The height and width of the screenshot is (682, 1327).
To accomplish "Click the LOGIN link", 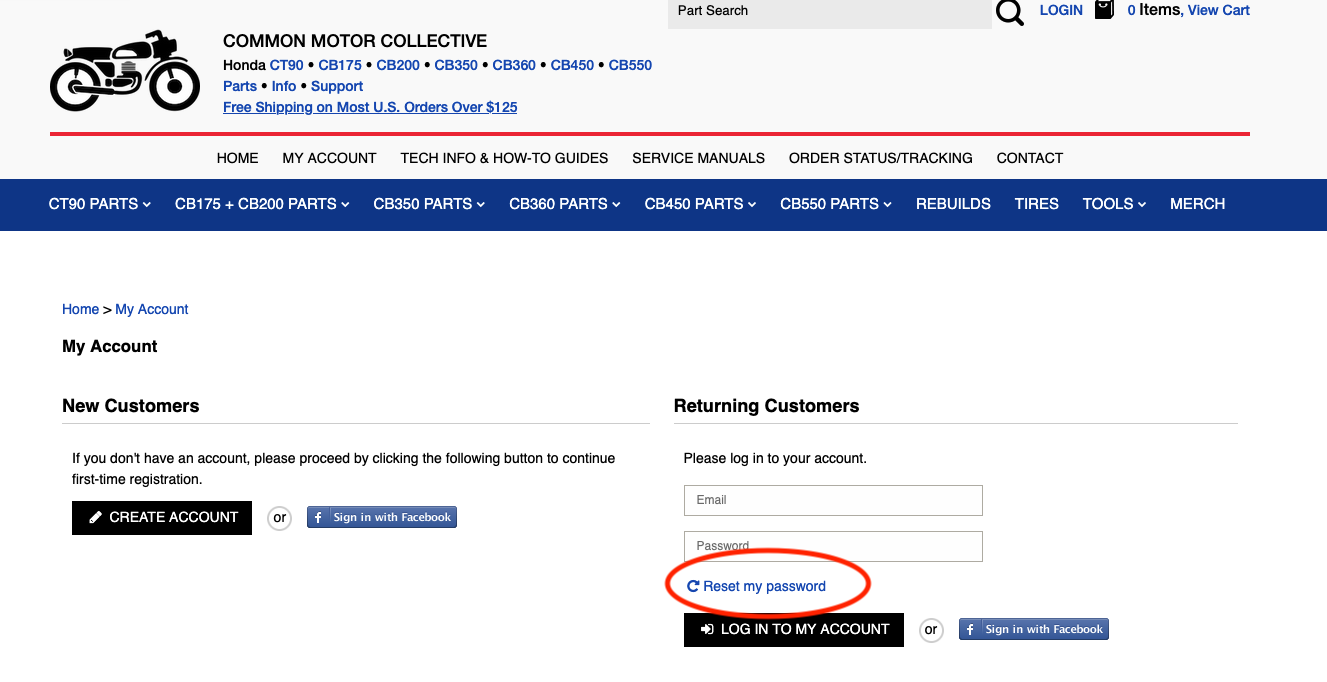I will tap(1061, 10).
